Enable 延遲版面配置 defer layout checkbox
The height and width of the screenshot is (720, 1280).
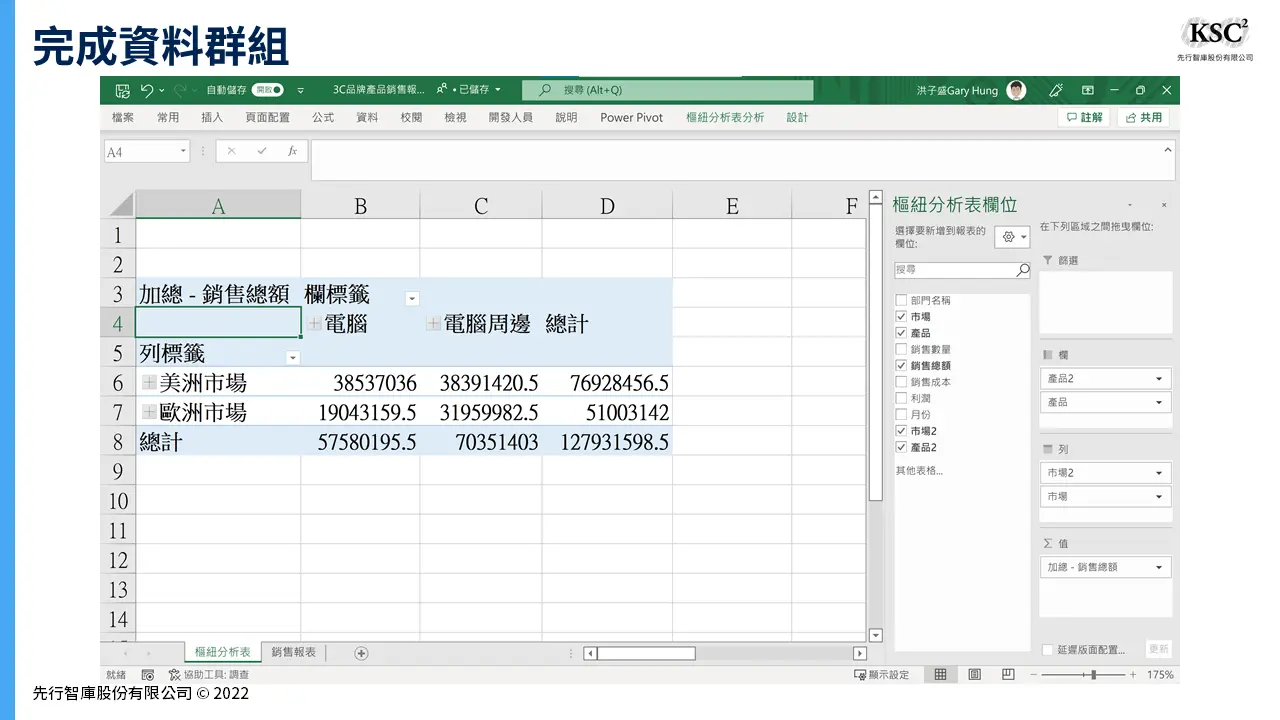[x=1047, y=650]
